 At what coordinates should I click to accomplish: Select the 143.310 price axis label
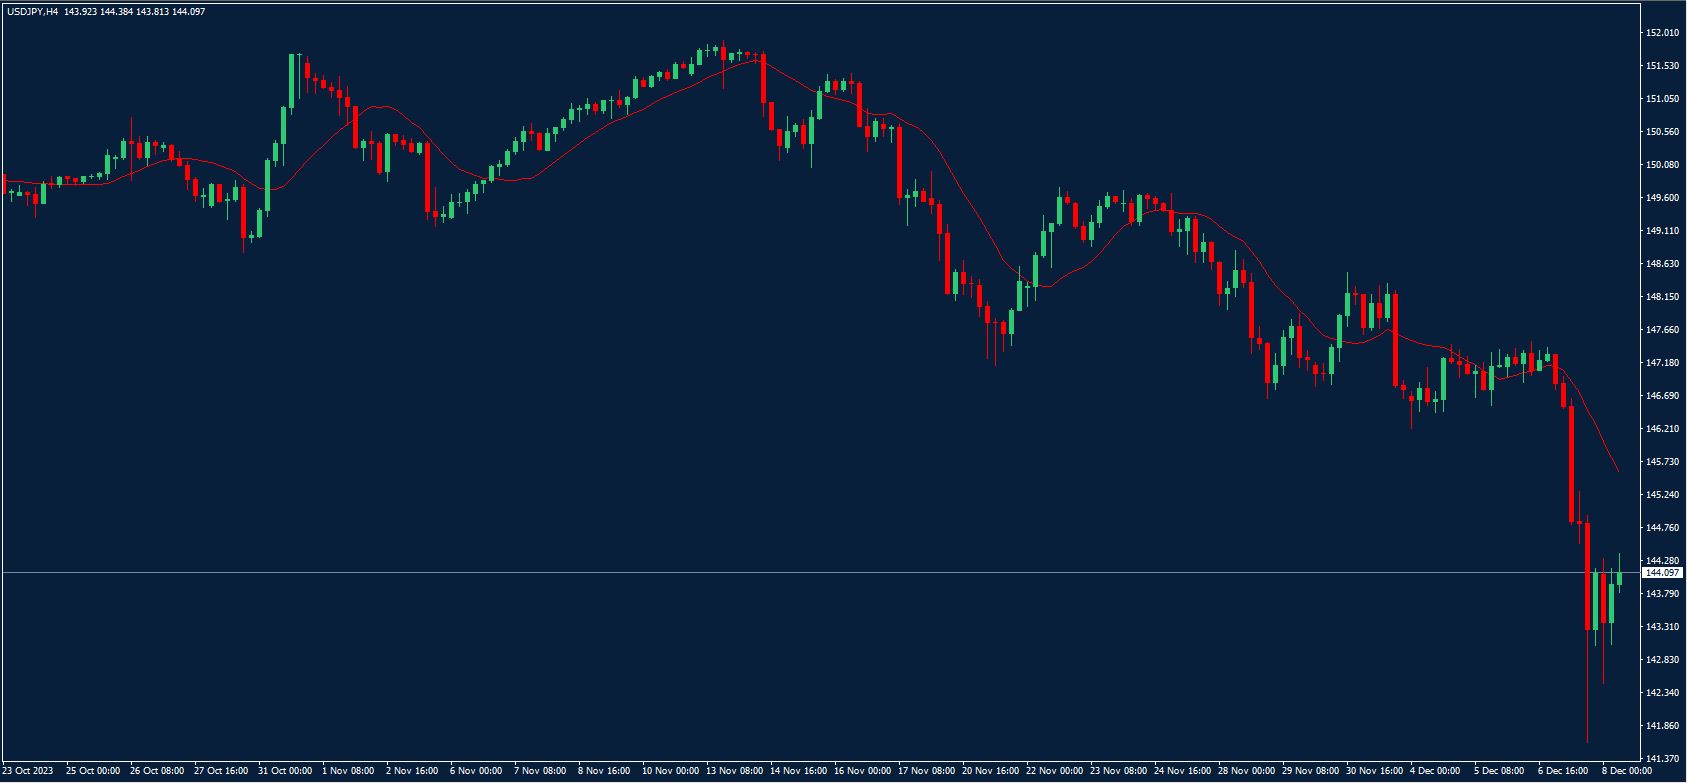pyautogui.click(x=1663, y=627)
